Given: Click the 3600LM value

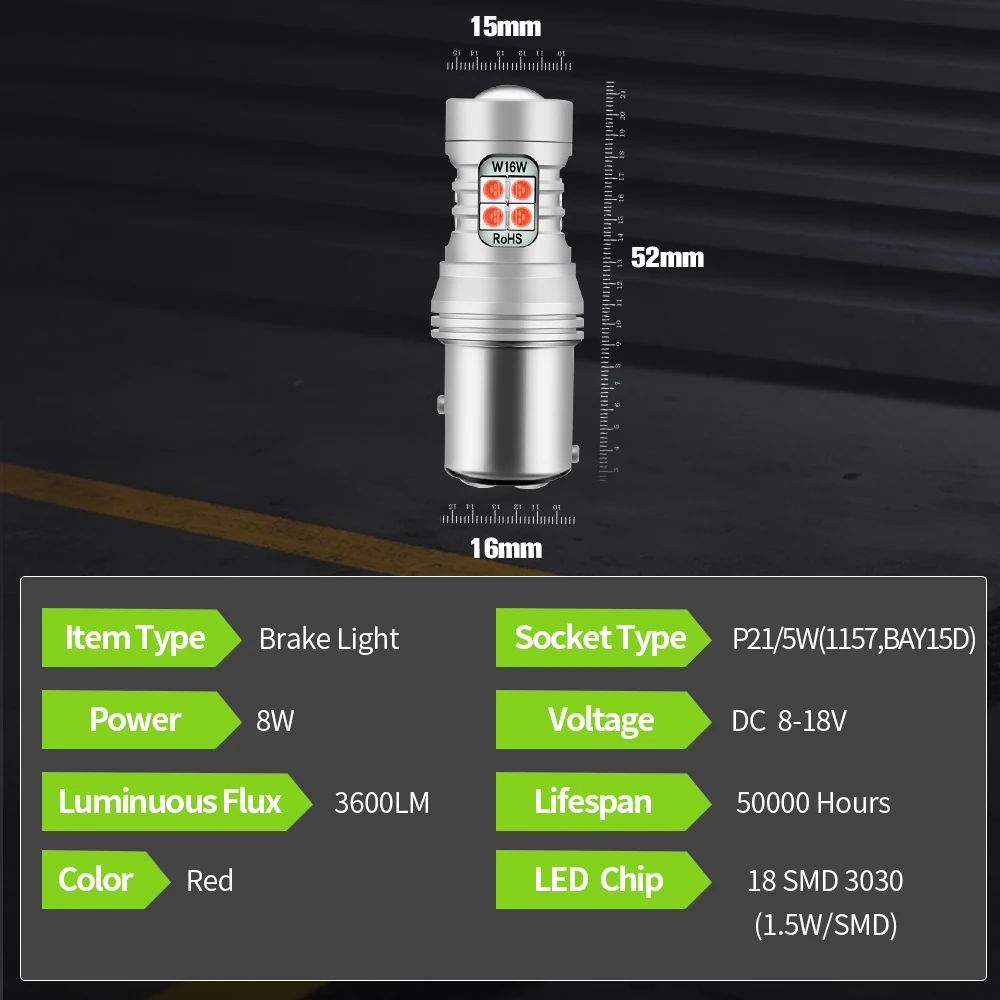Looking at the screenshot, I should pos(382,803).
